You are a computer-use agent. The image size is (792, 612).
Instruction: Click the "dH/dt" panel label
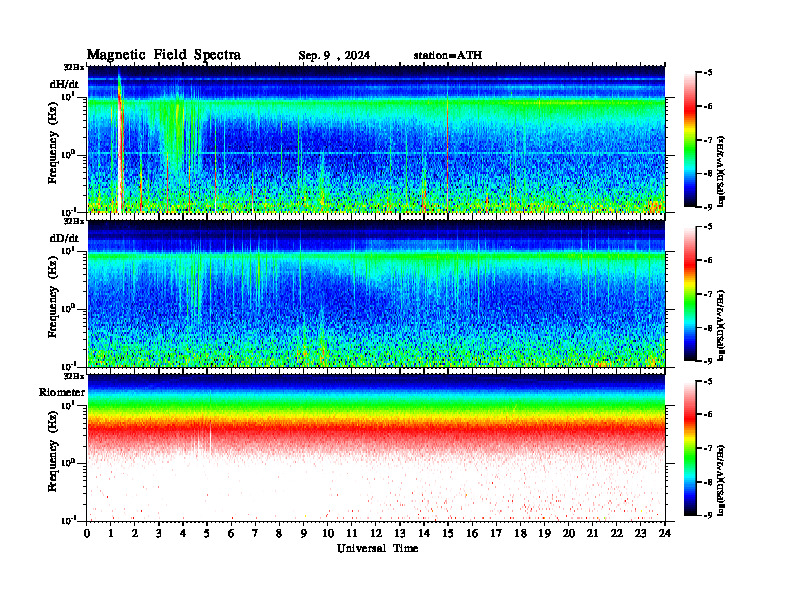[x=64, y=84]
